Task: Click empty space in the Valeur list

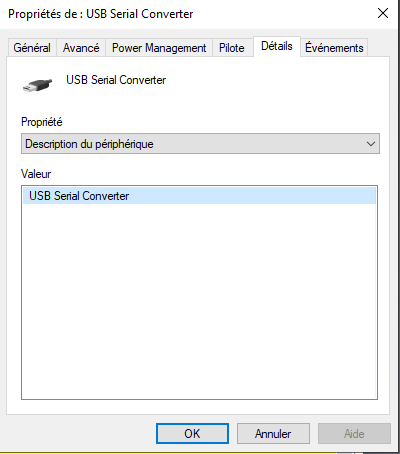Action: tap(199, 300)
